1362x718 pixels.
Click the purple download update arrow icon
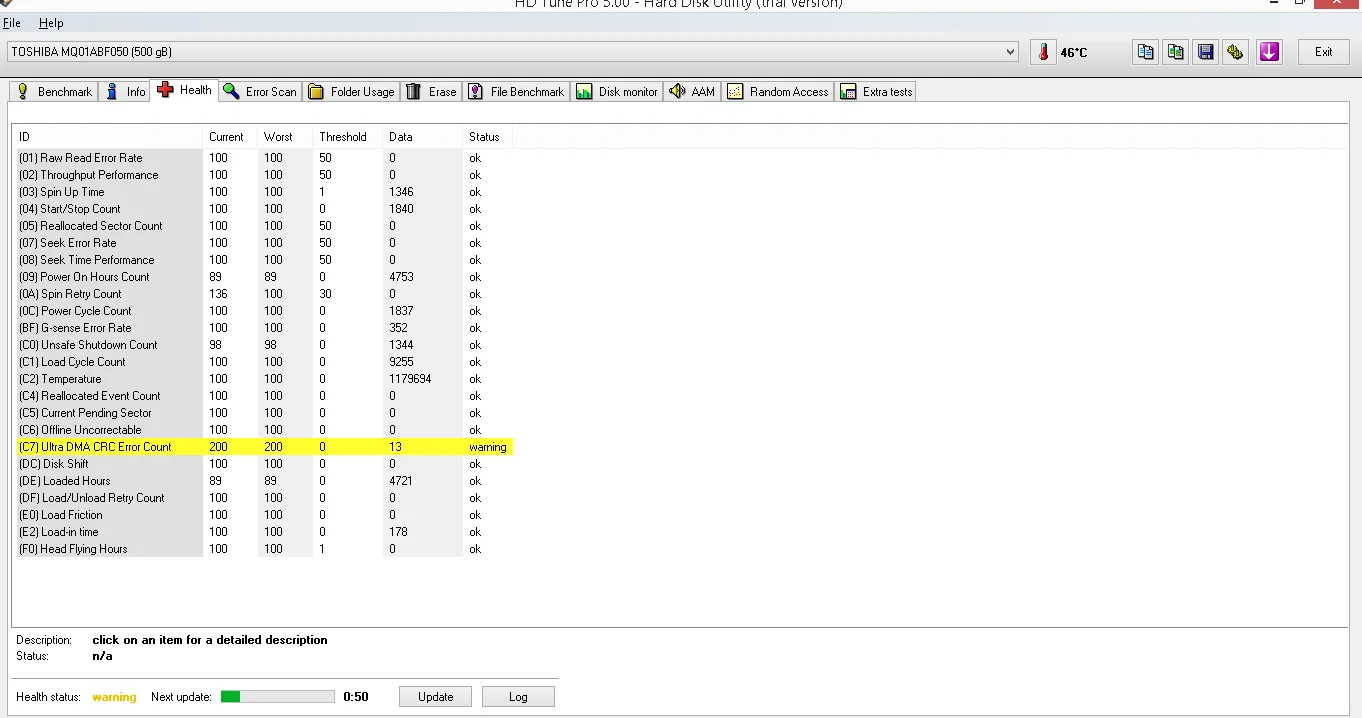(x=1269, y=51)
